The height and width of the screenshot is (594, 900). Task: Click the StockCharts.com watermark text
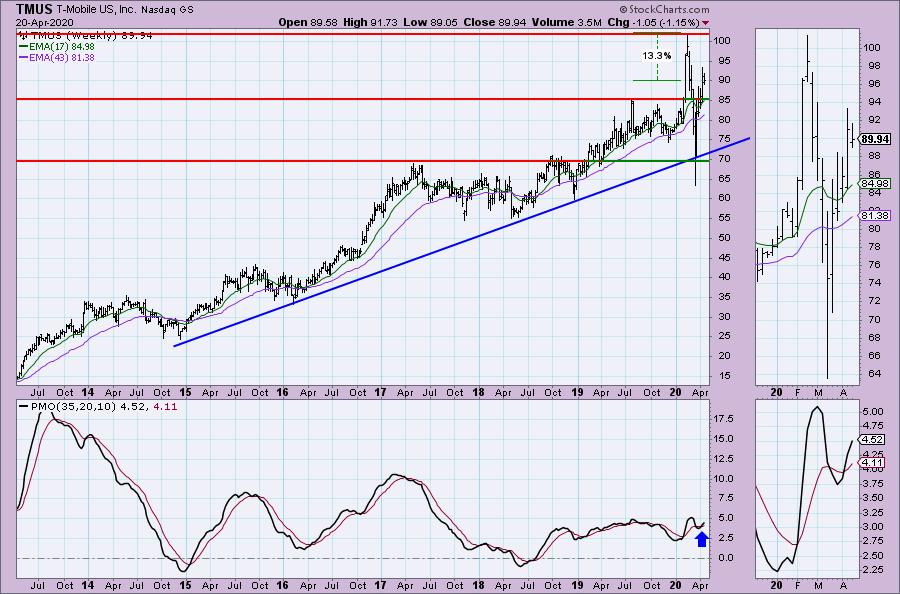(664, 10)
